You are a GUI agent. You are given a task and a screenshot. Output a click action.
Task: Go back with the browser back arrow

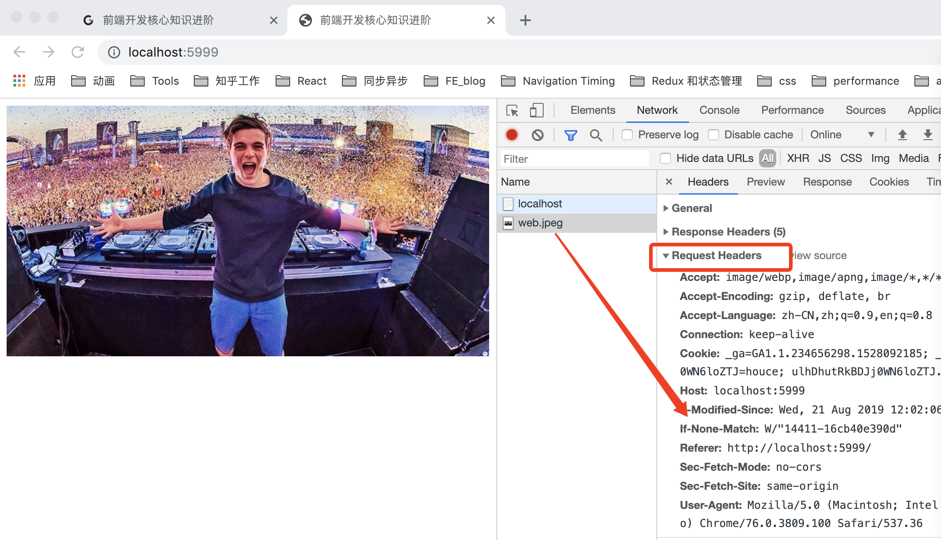point(19,52)
